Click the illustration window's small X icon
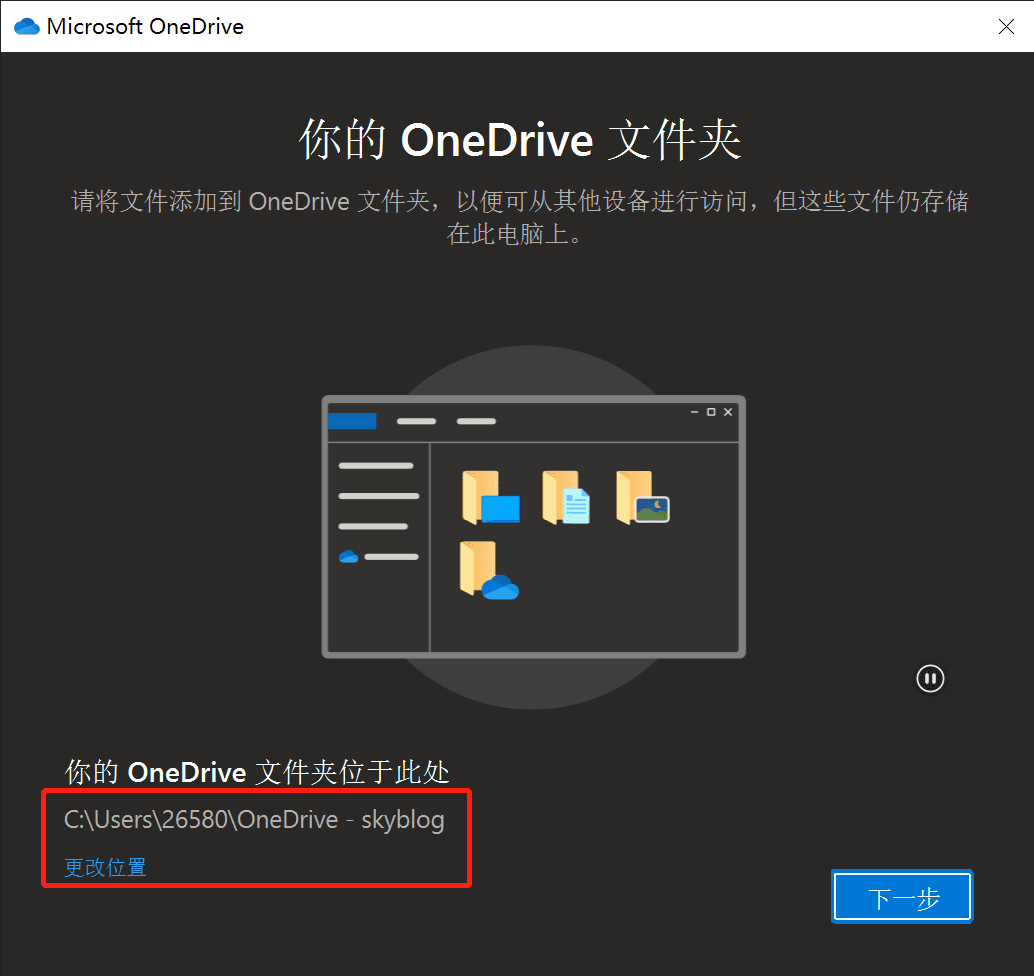The height and width of the screenshot is (976, 1034). click(x=728, y=412)
